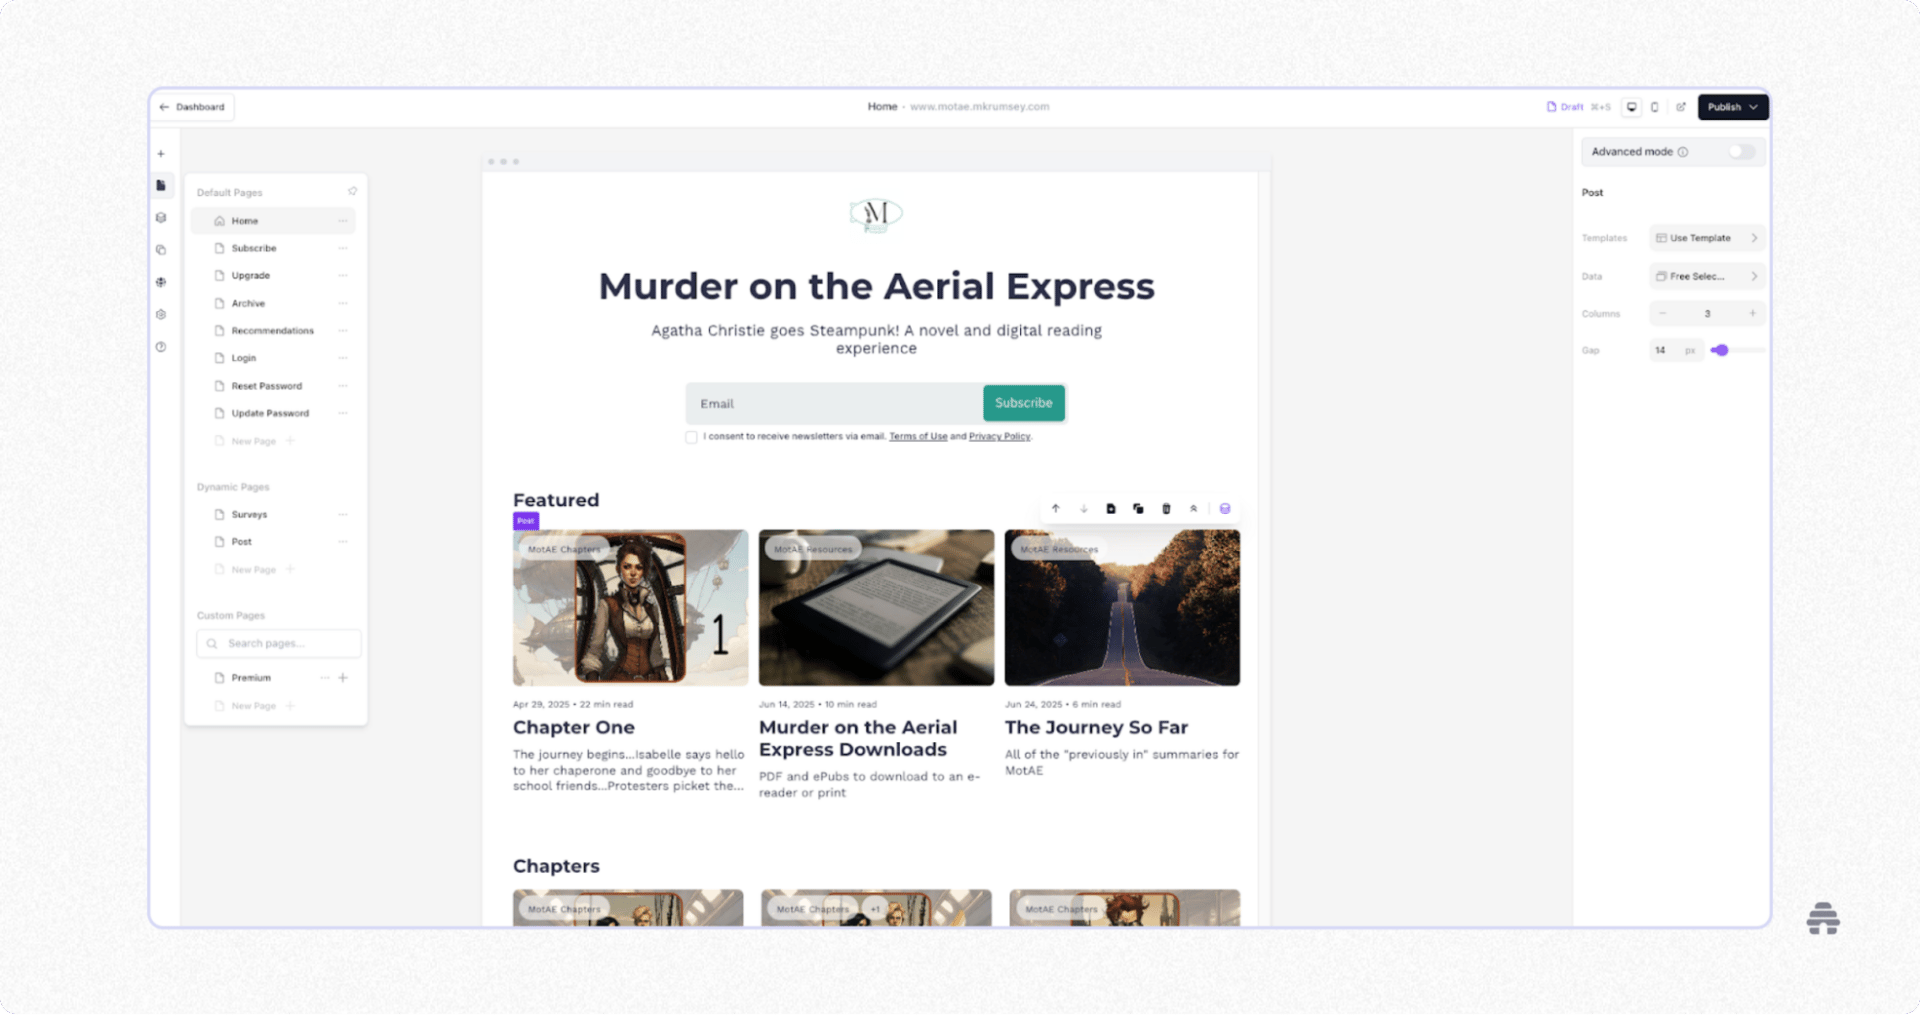Open the Settings gear icon in sidebar
Screen dimensions: 1920x1015
point(161,314)
